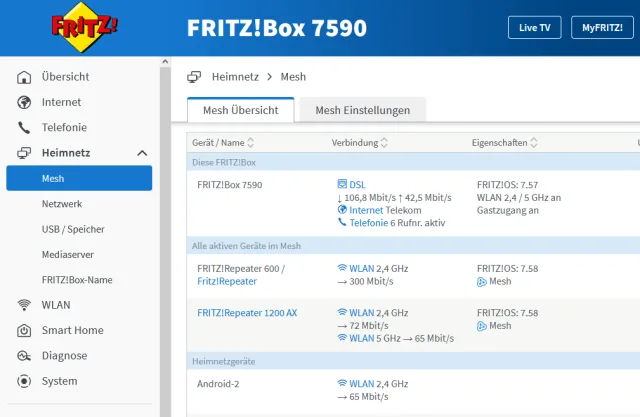This screenshot has height=417, width=640.
Task: Click the DSL connection icon
Action: pyautogui.click(x=342, y=184)
